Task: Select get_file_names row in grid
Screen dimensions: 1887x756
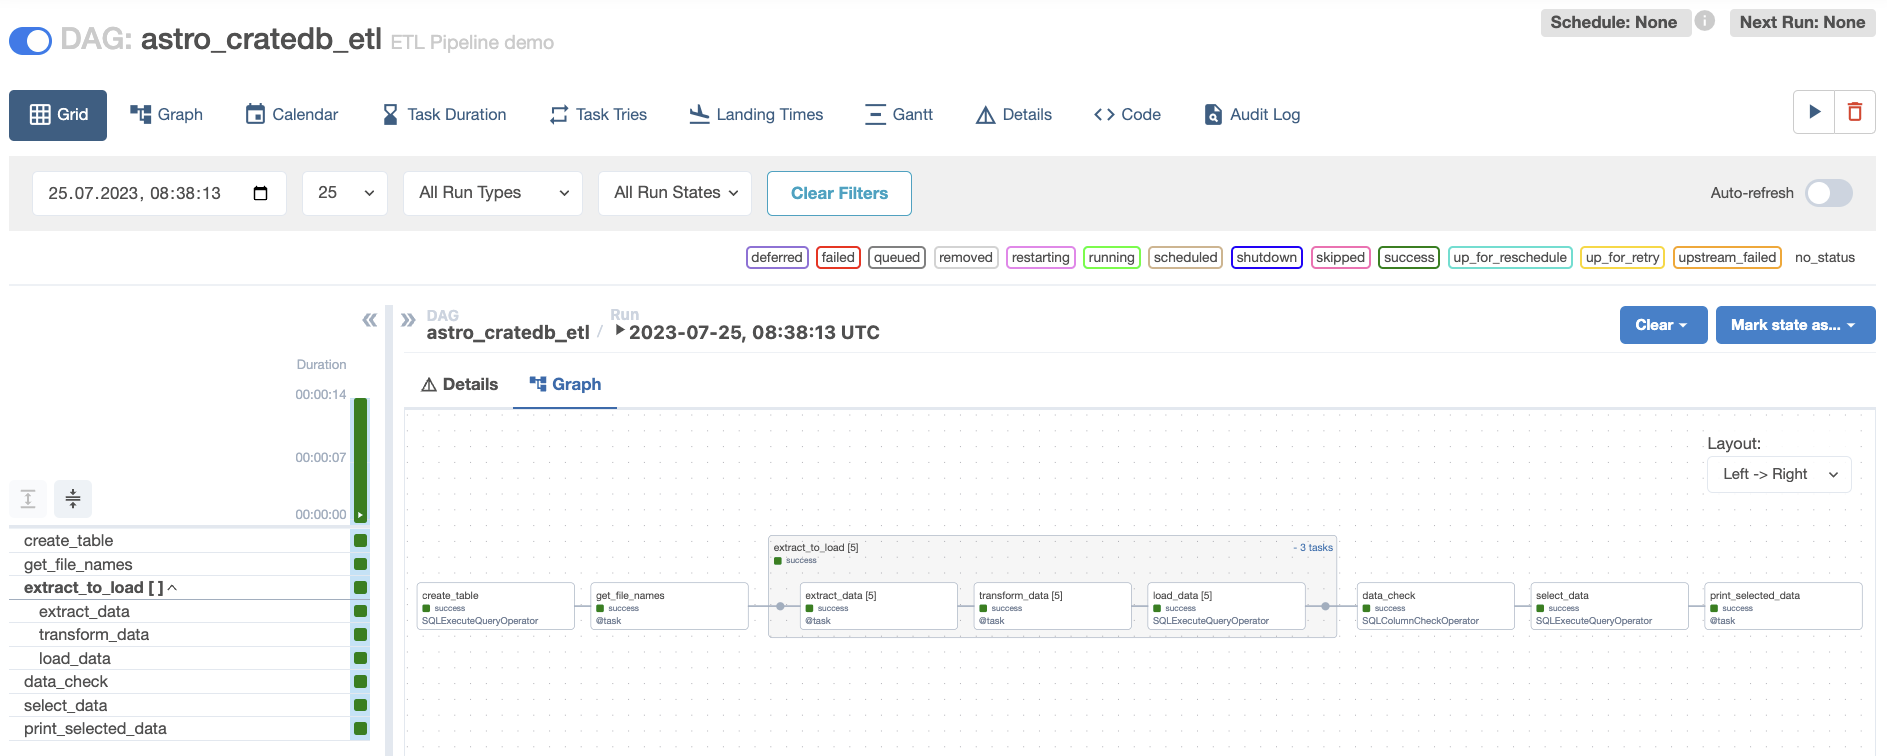Action: (180, 565)
